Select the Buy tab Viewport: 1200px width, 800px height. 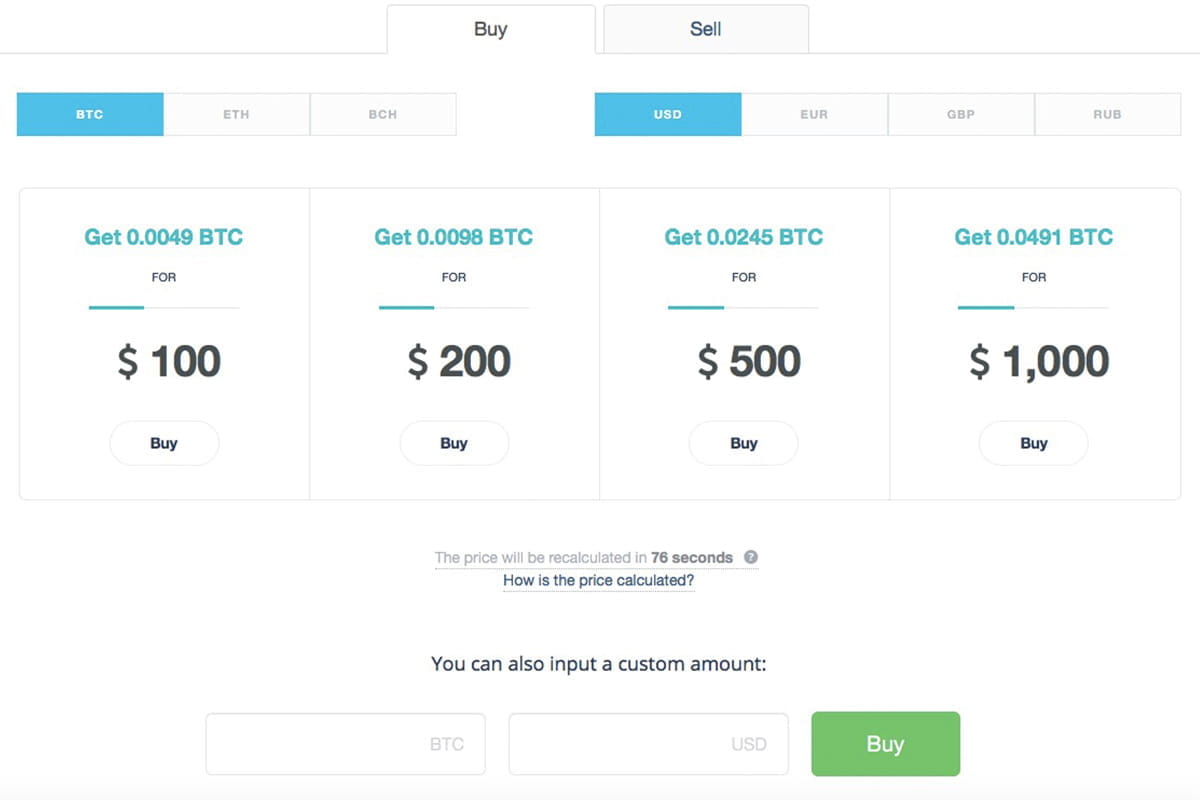[x=491, y=29]
